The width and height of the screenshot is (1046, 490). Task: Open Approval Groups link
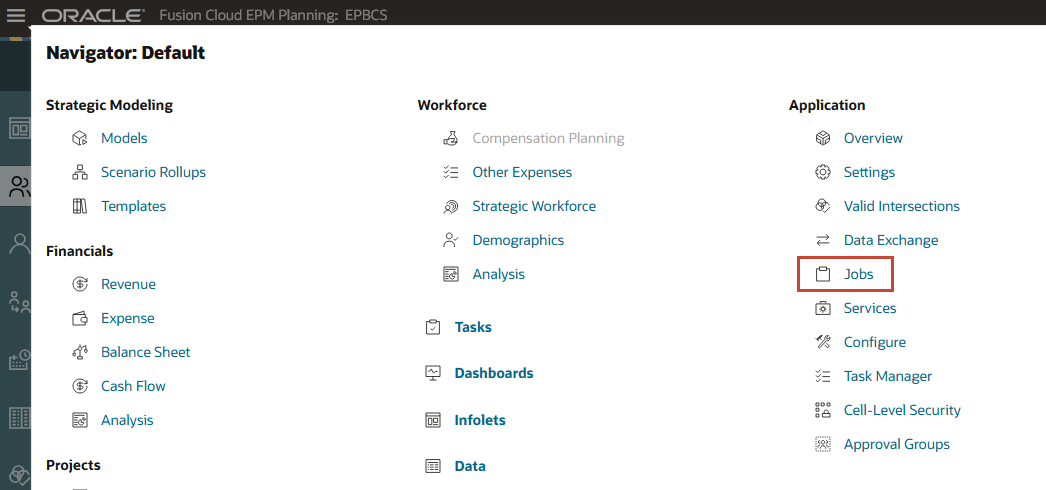pyautogui.click(x=896, y=445)
